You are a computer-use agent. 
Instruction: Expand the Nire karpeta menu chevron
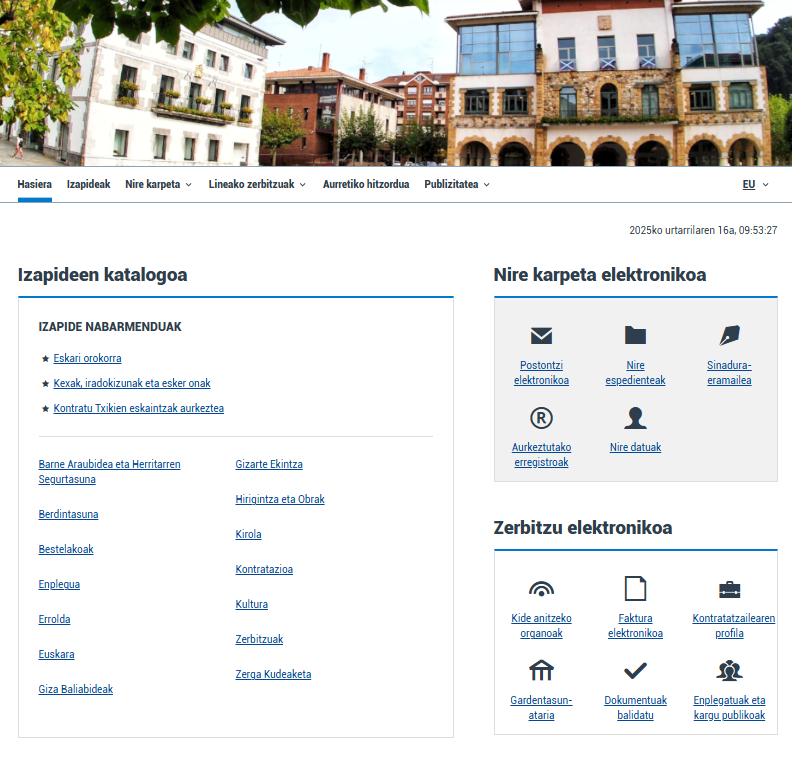tap(188, 185)
